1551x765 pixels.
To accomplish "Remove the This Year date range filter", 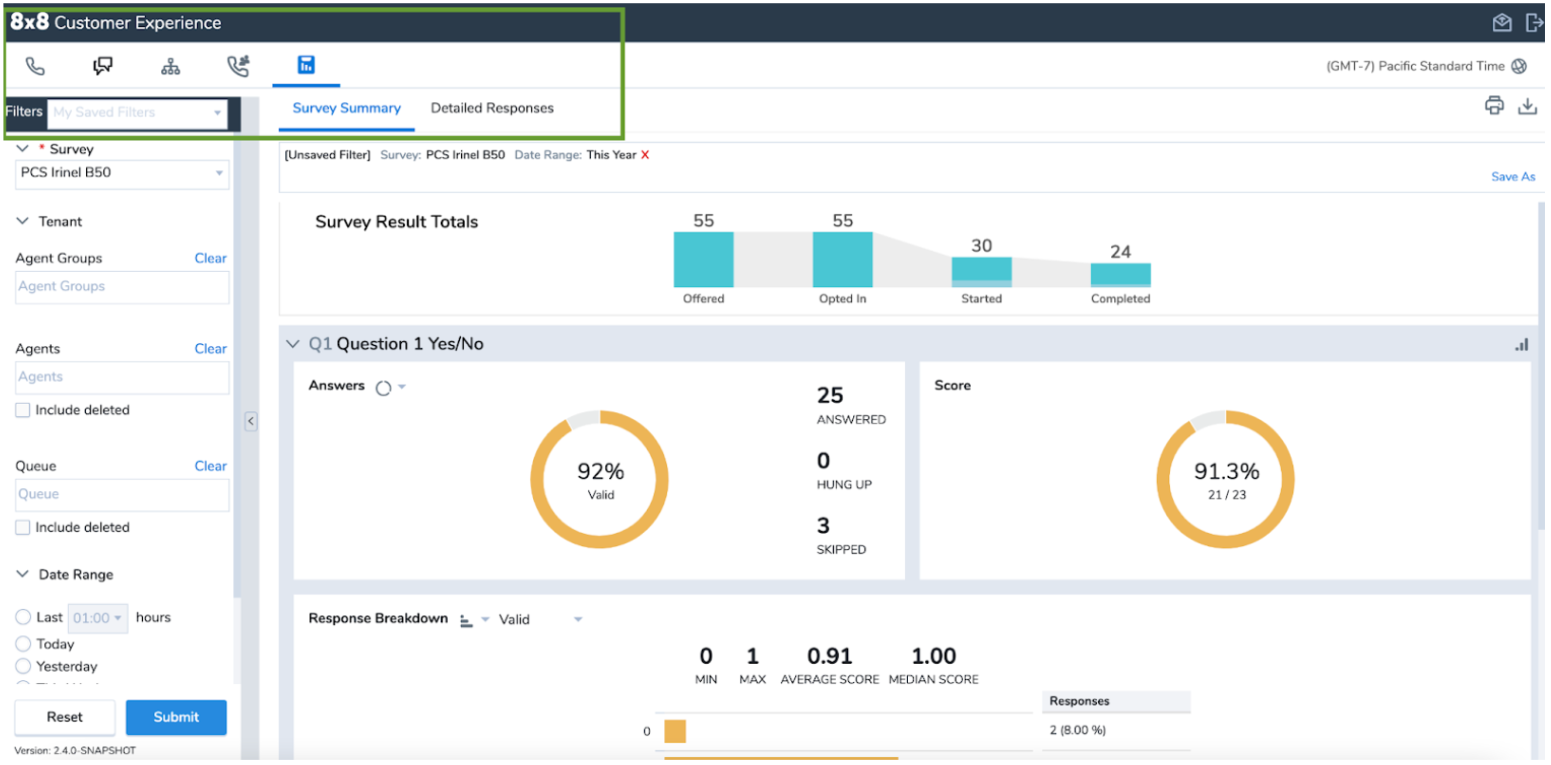I will (645, 155).
